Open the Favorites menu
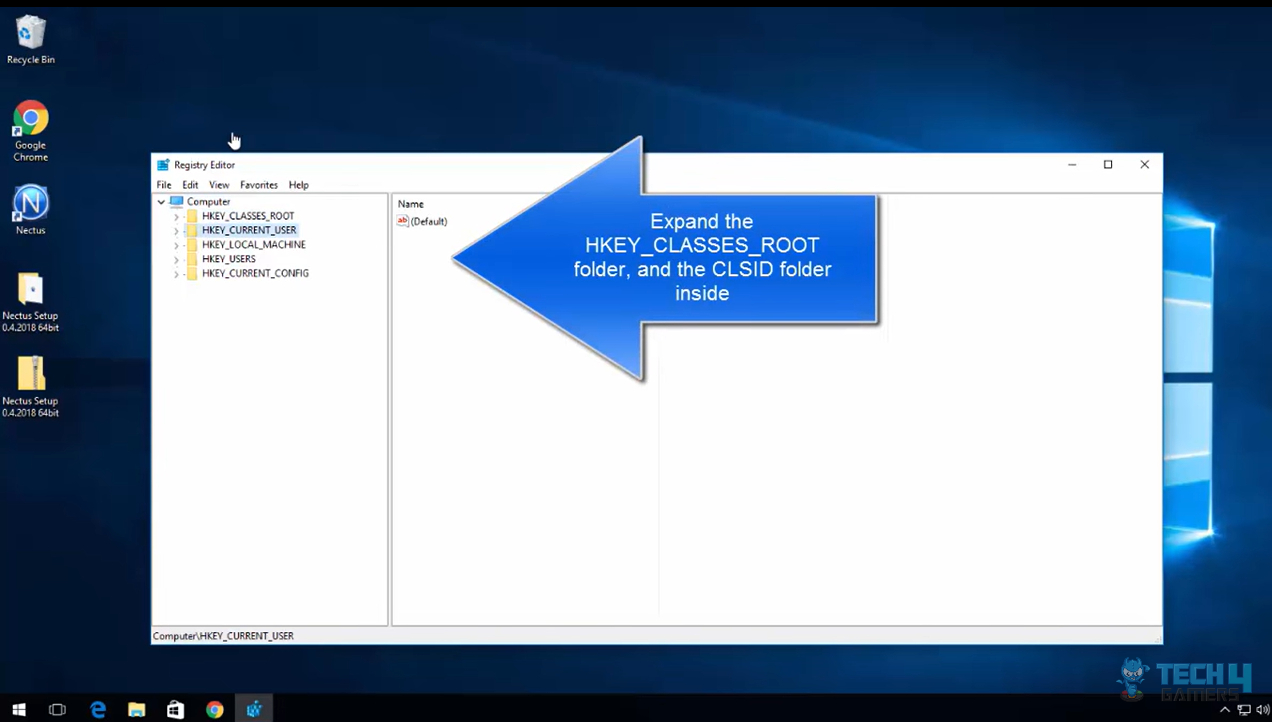Image resolution: width=1272 pixels, height=722 pixels. click(x=258, y=184)
